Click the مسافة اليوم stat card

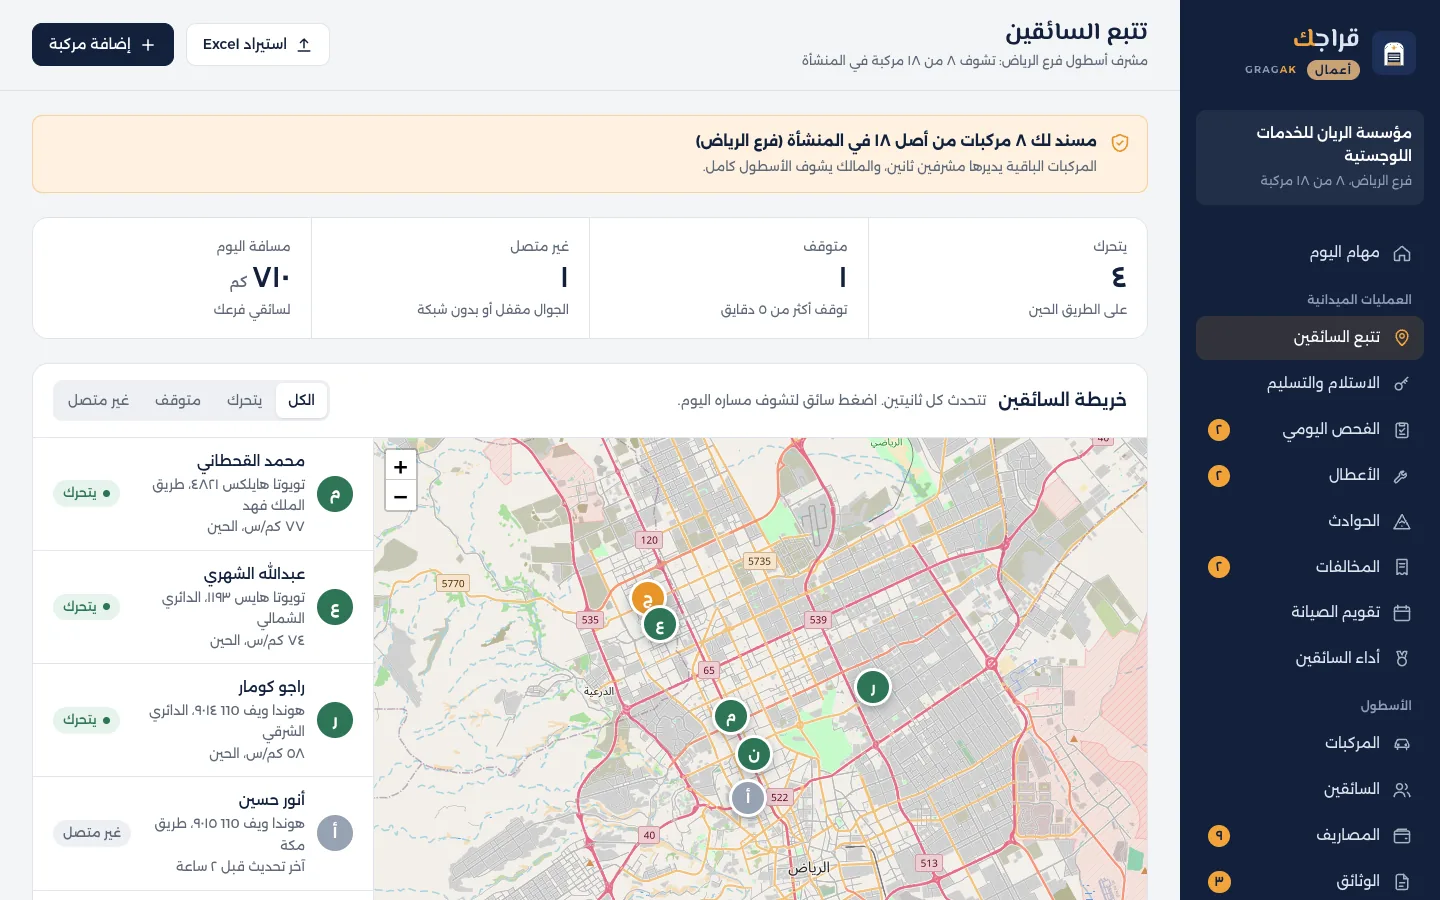pyautogui.click(x=172, y=278)
